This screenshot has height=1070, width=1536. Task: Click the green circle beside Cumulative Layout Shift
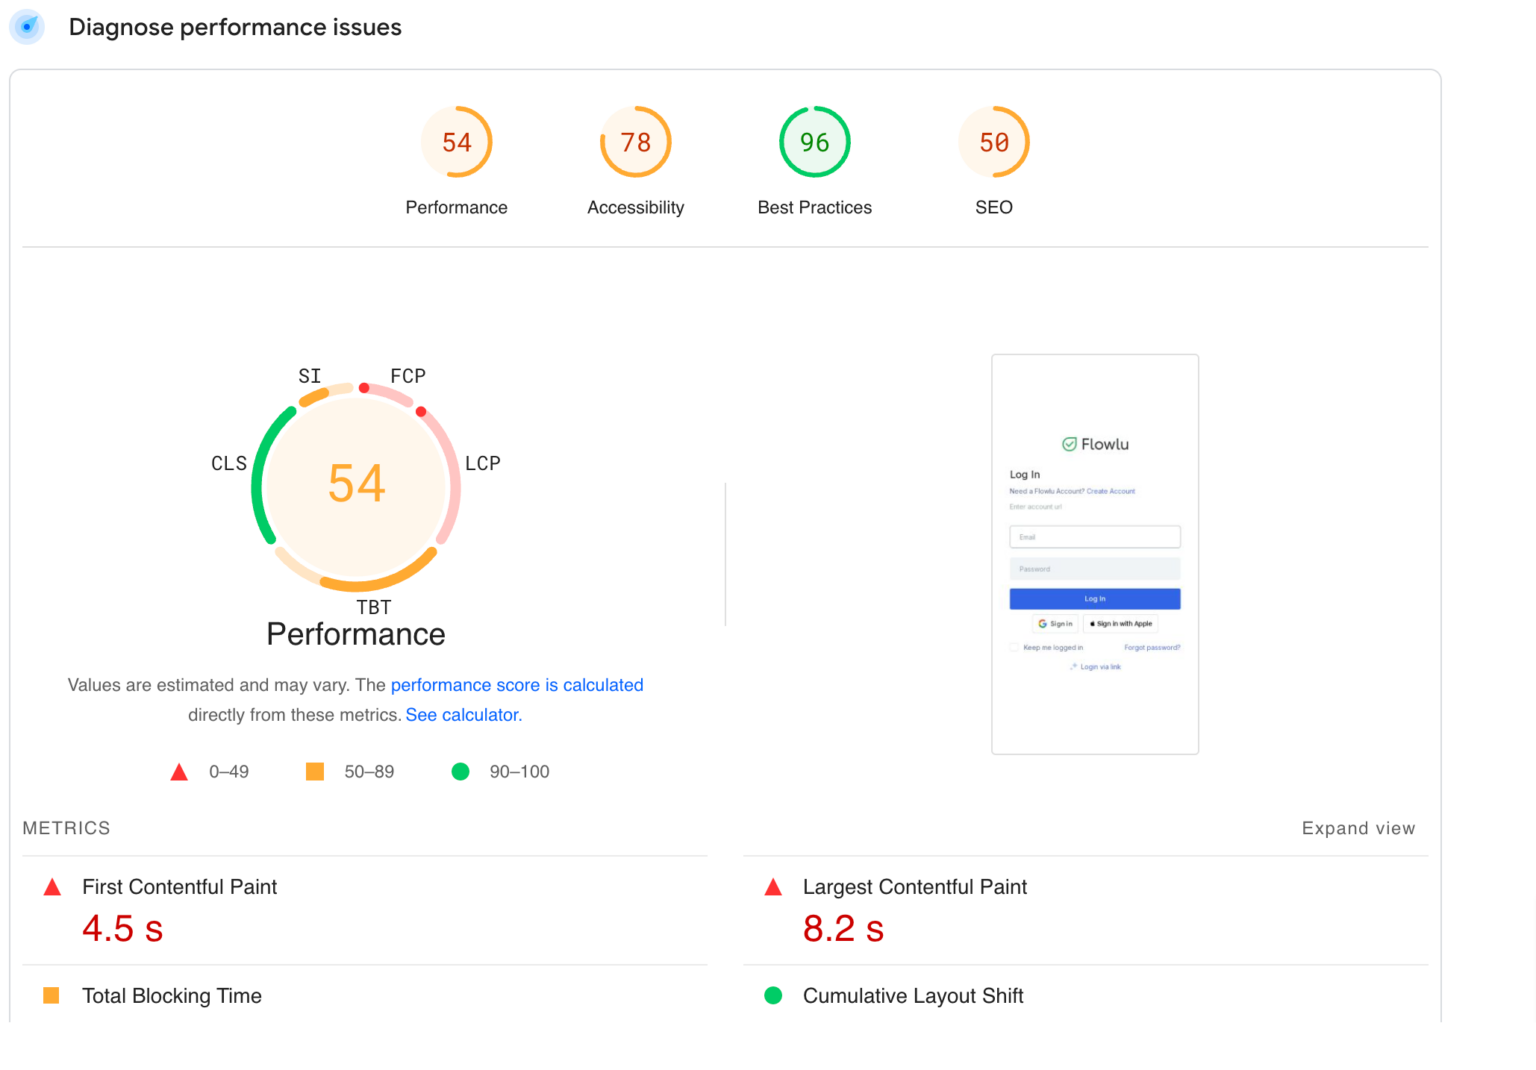click(x=773, y=995)
